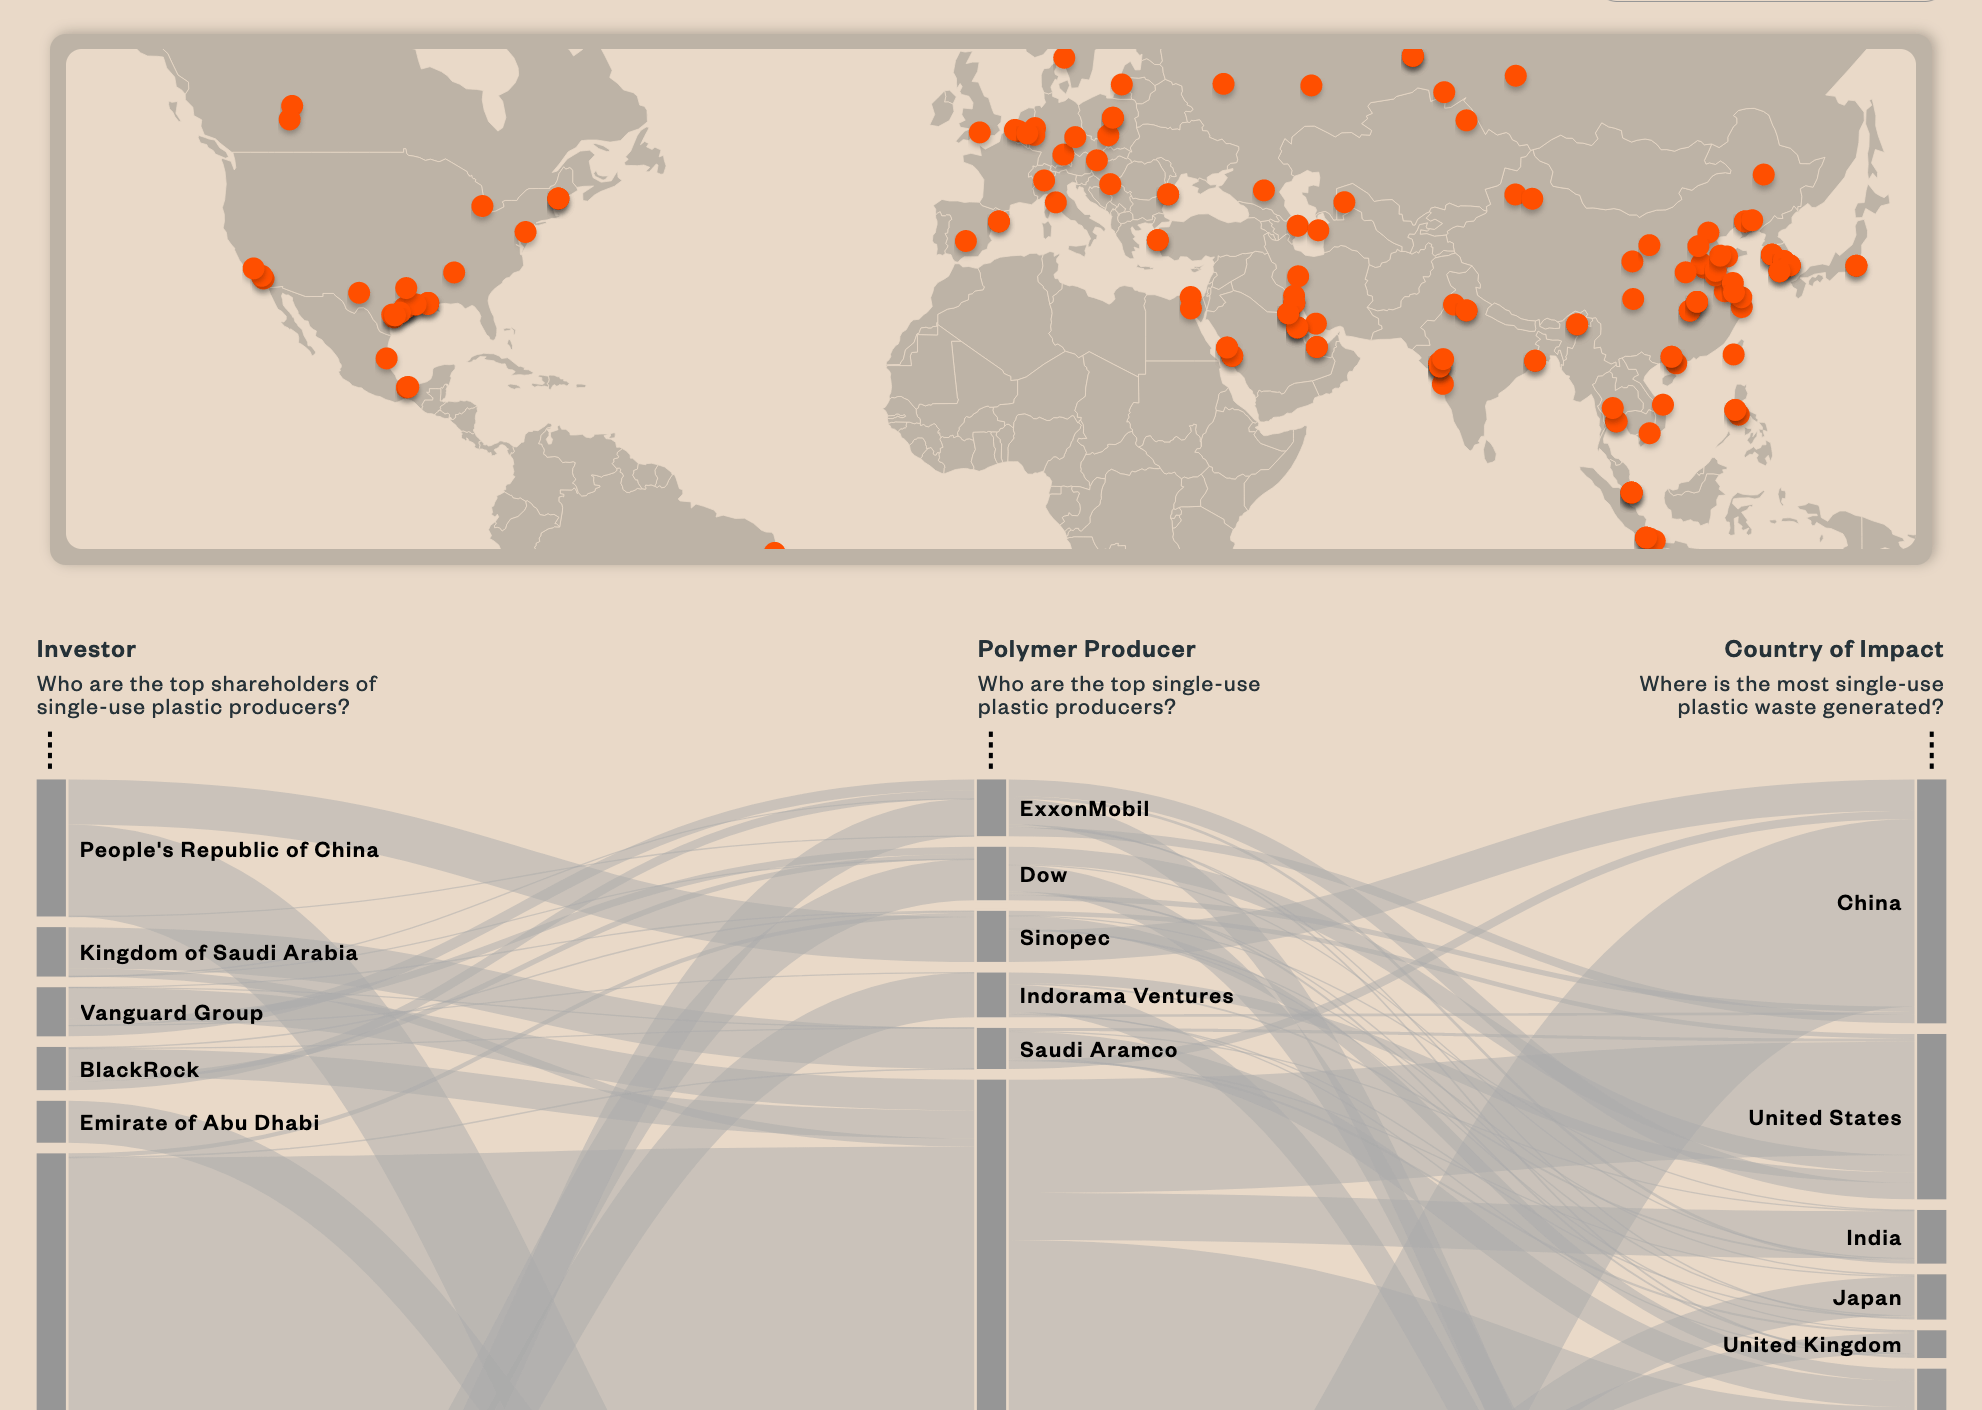Click the unlabeled producers bar below Saudi Aramco

pos(991,1245)
